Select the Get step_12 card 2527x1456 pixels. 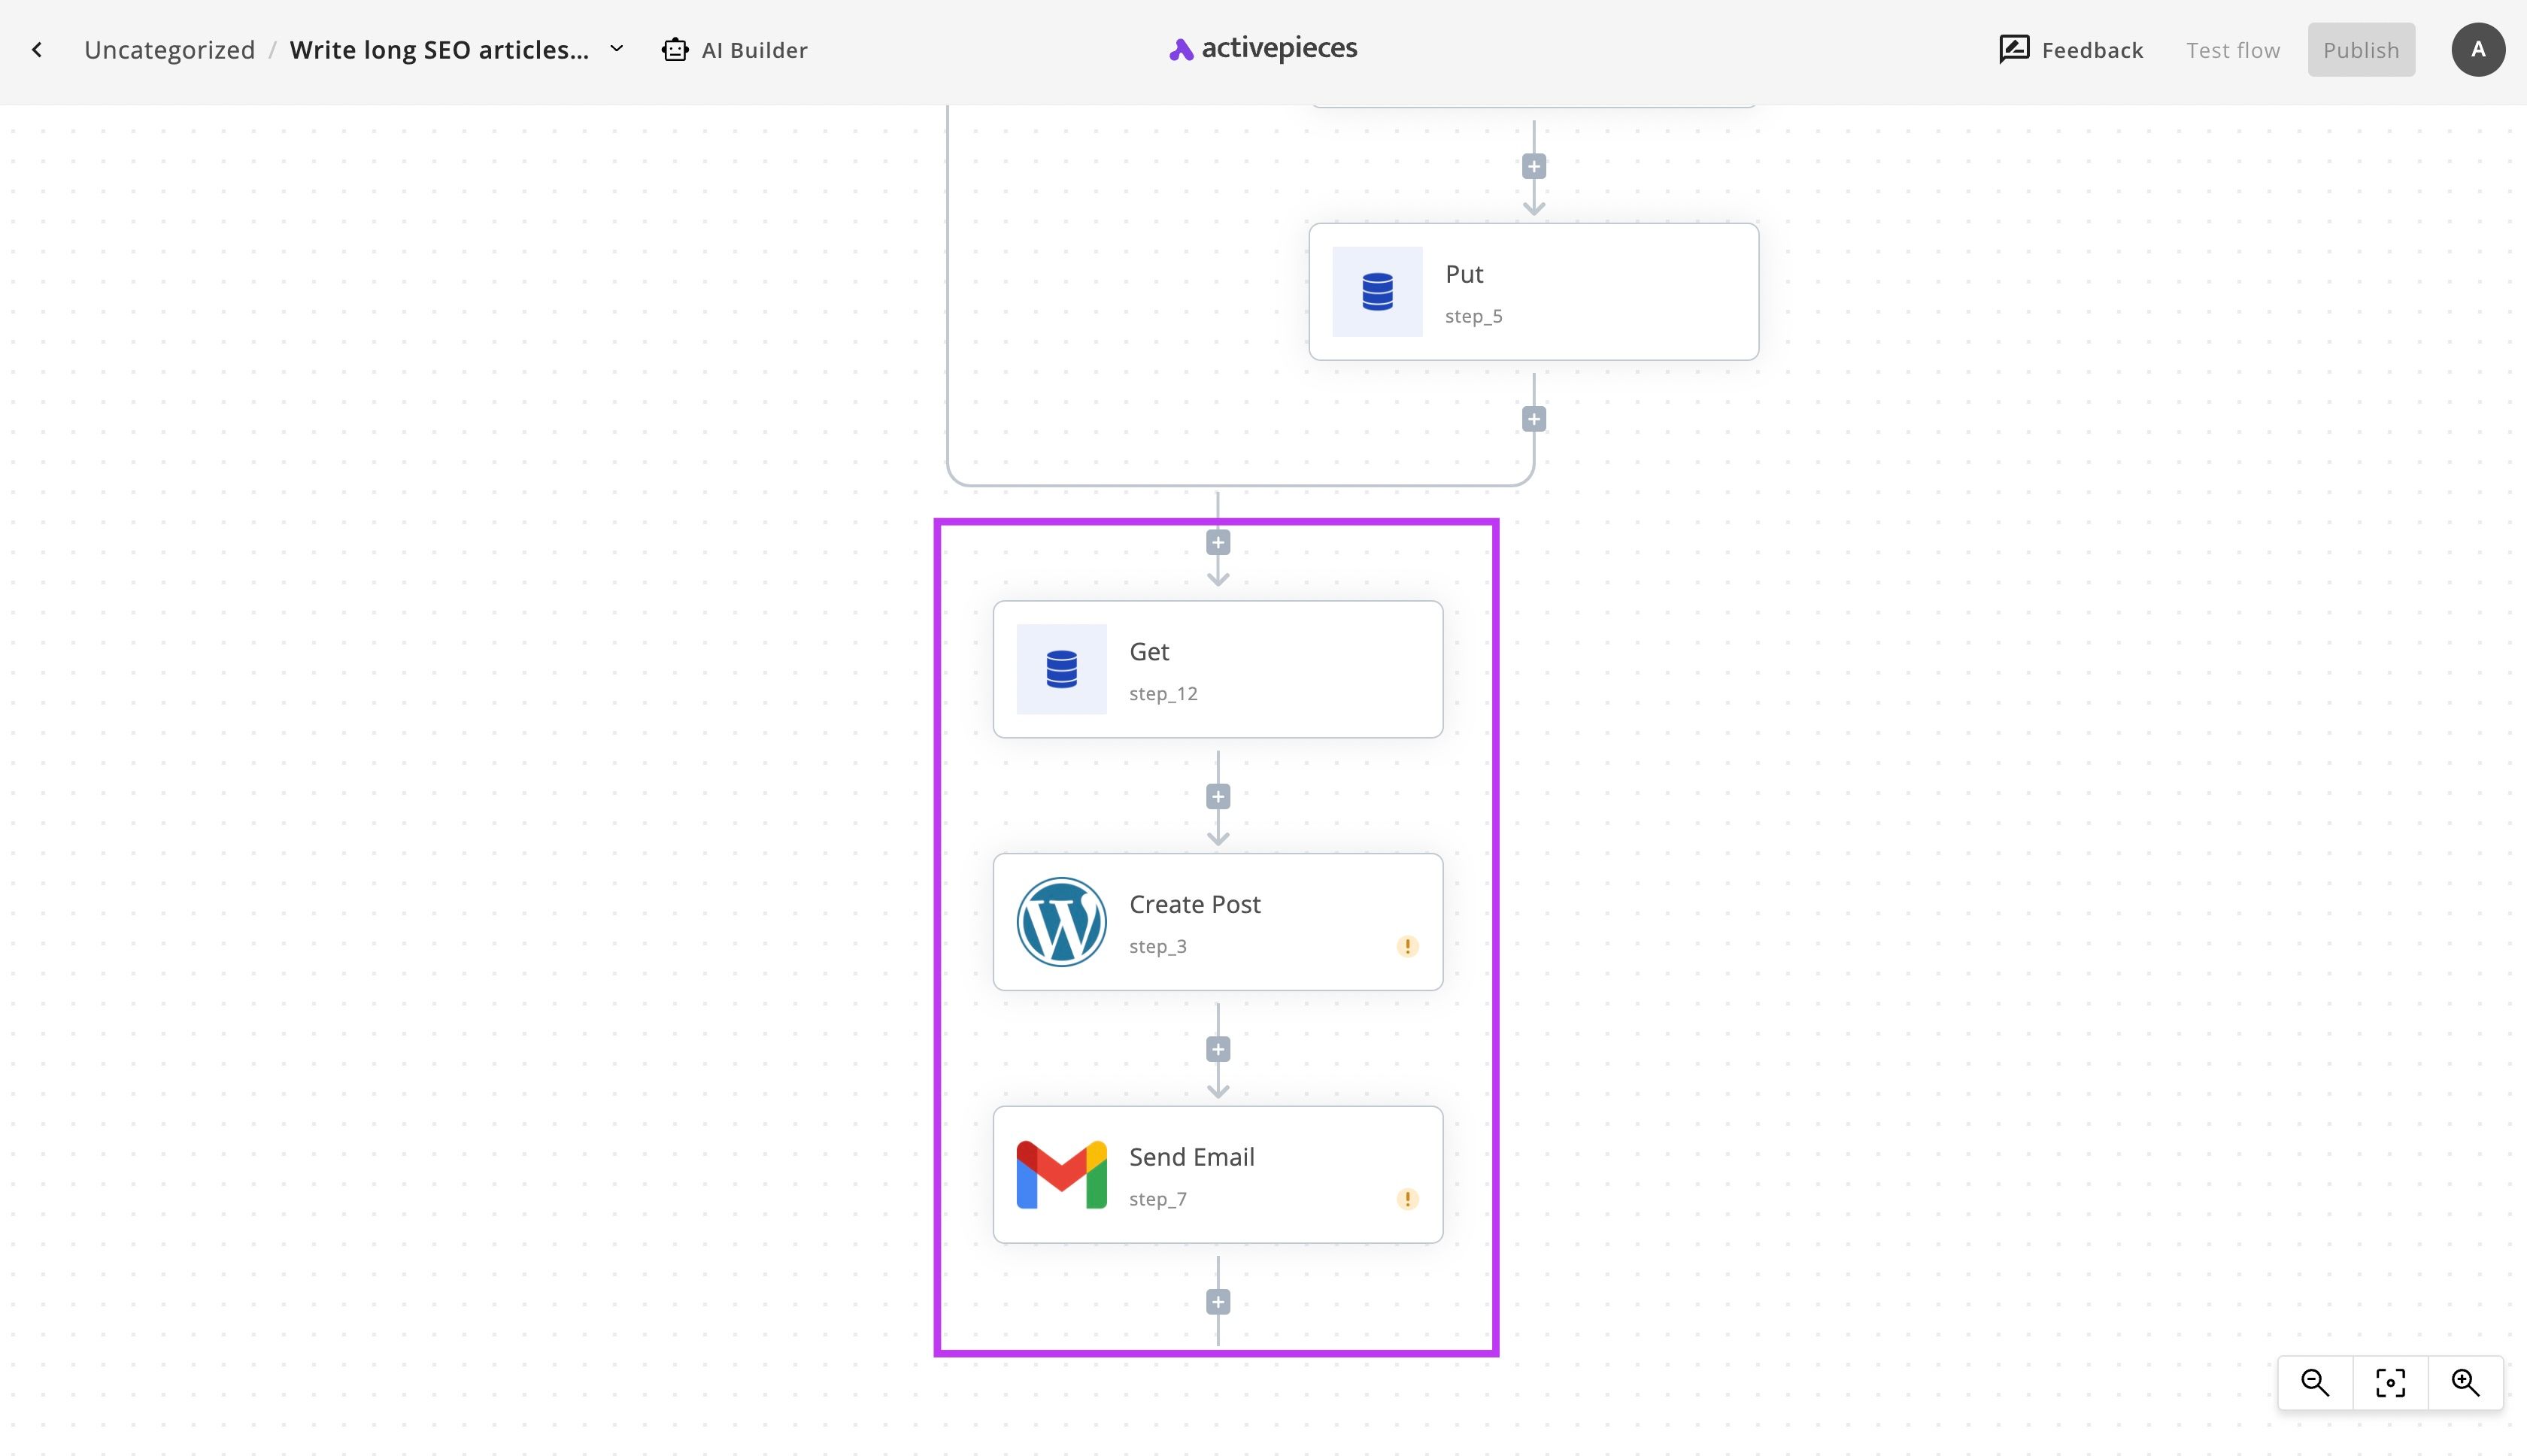1218,669
